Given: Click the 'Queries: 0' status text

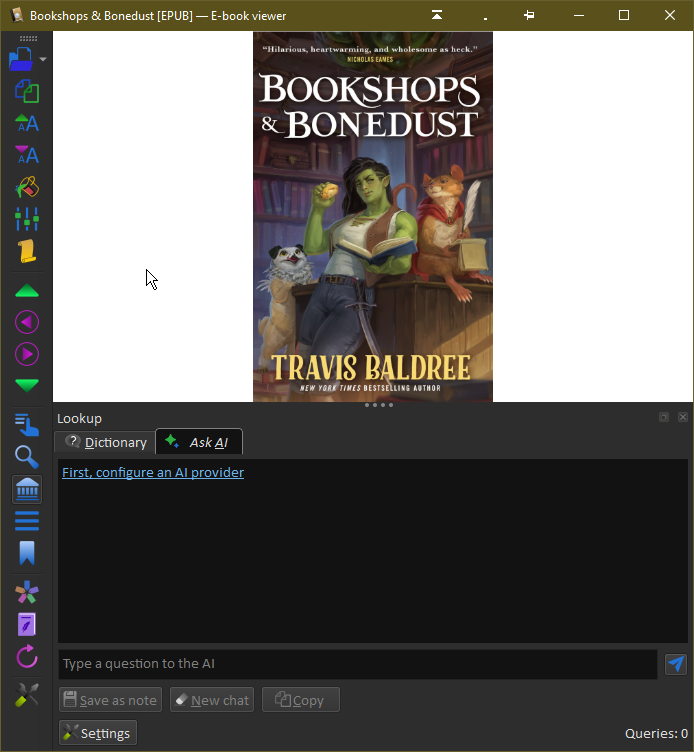Looking at the screenshot, I should (x=656, y=733).
